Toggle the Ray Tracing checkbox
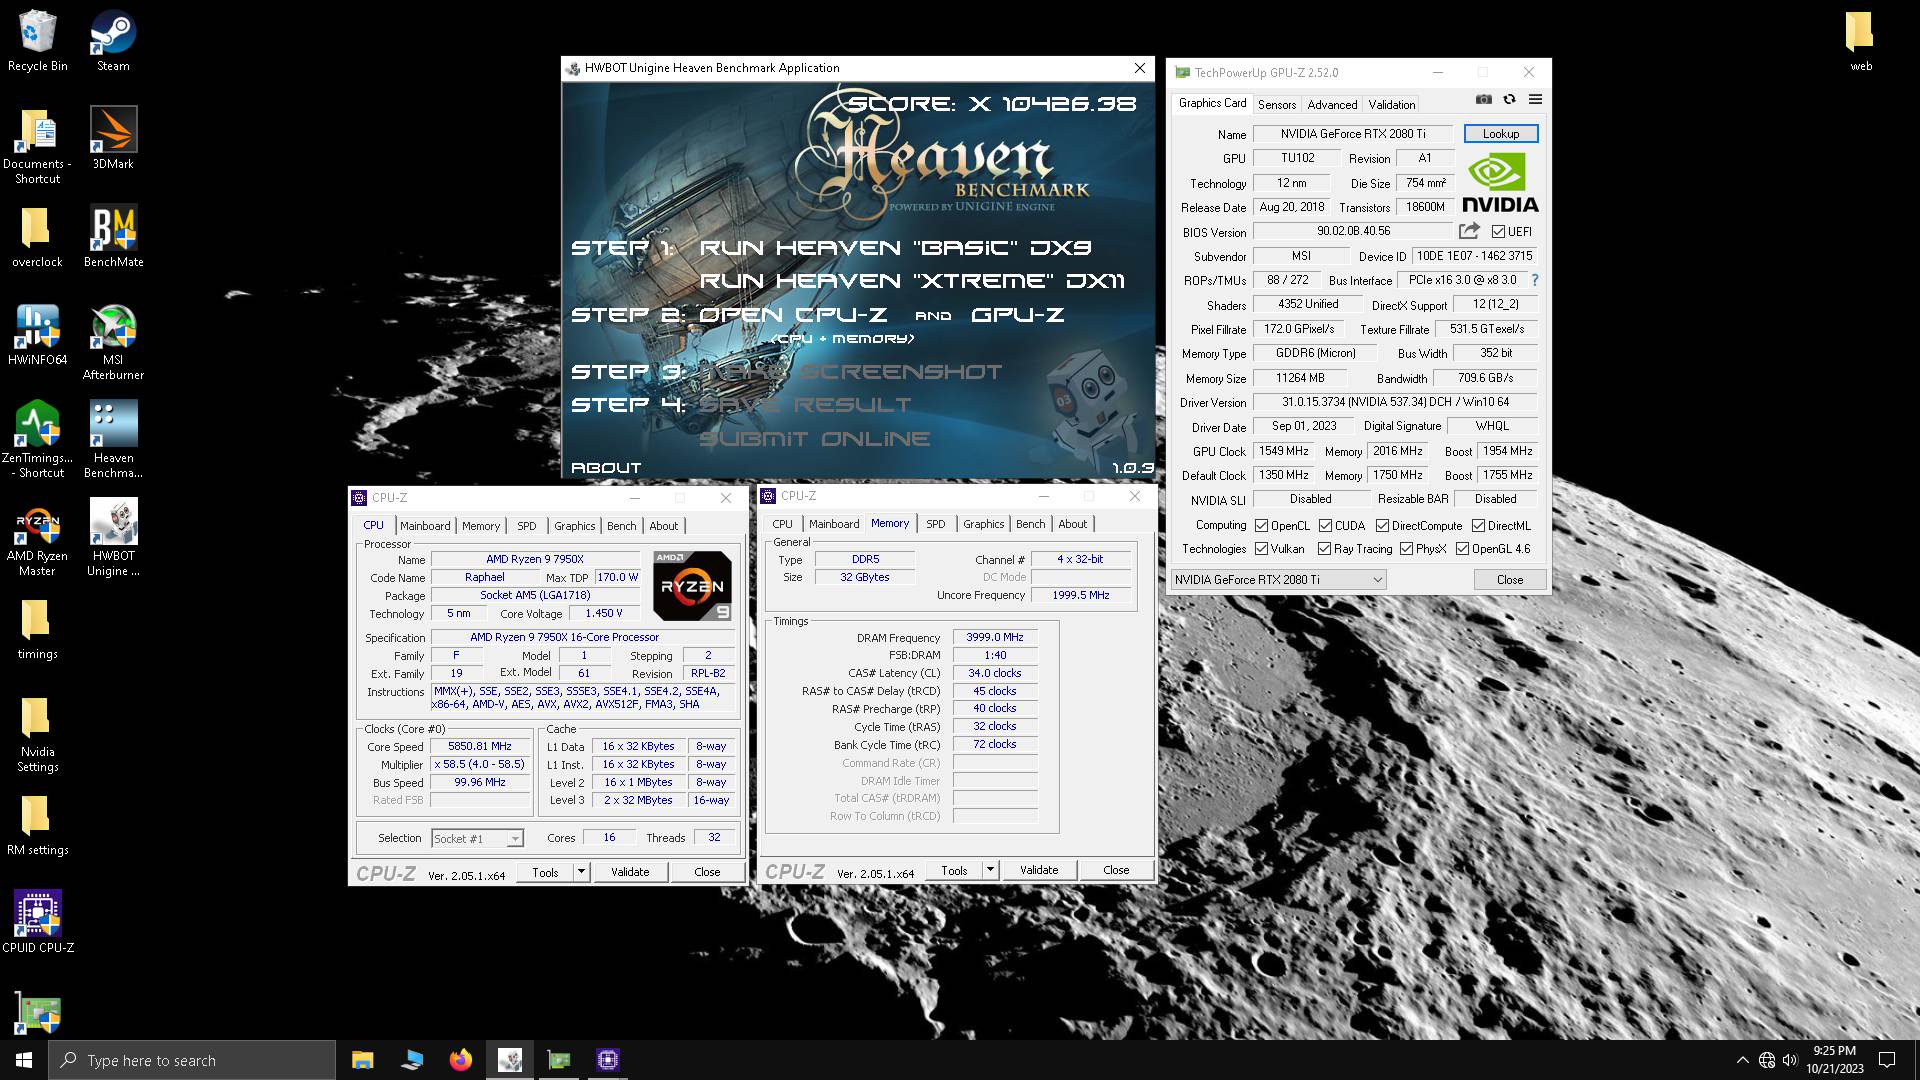1920x1080 pixels. point(1324,549)
